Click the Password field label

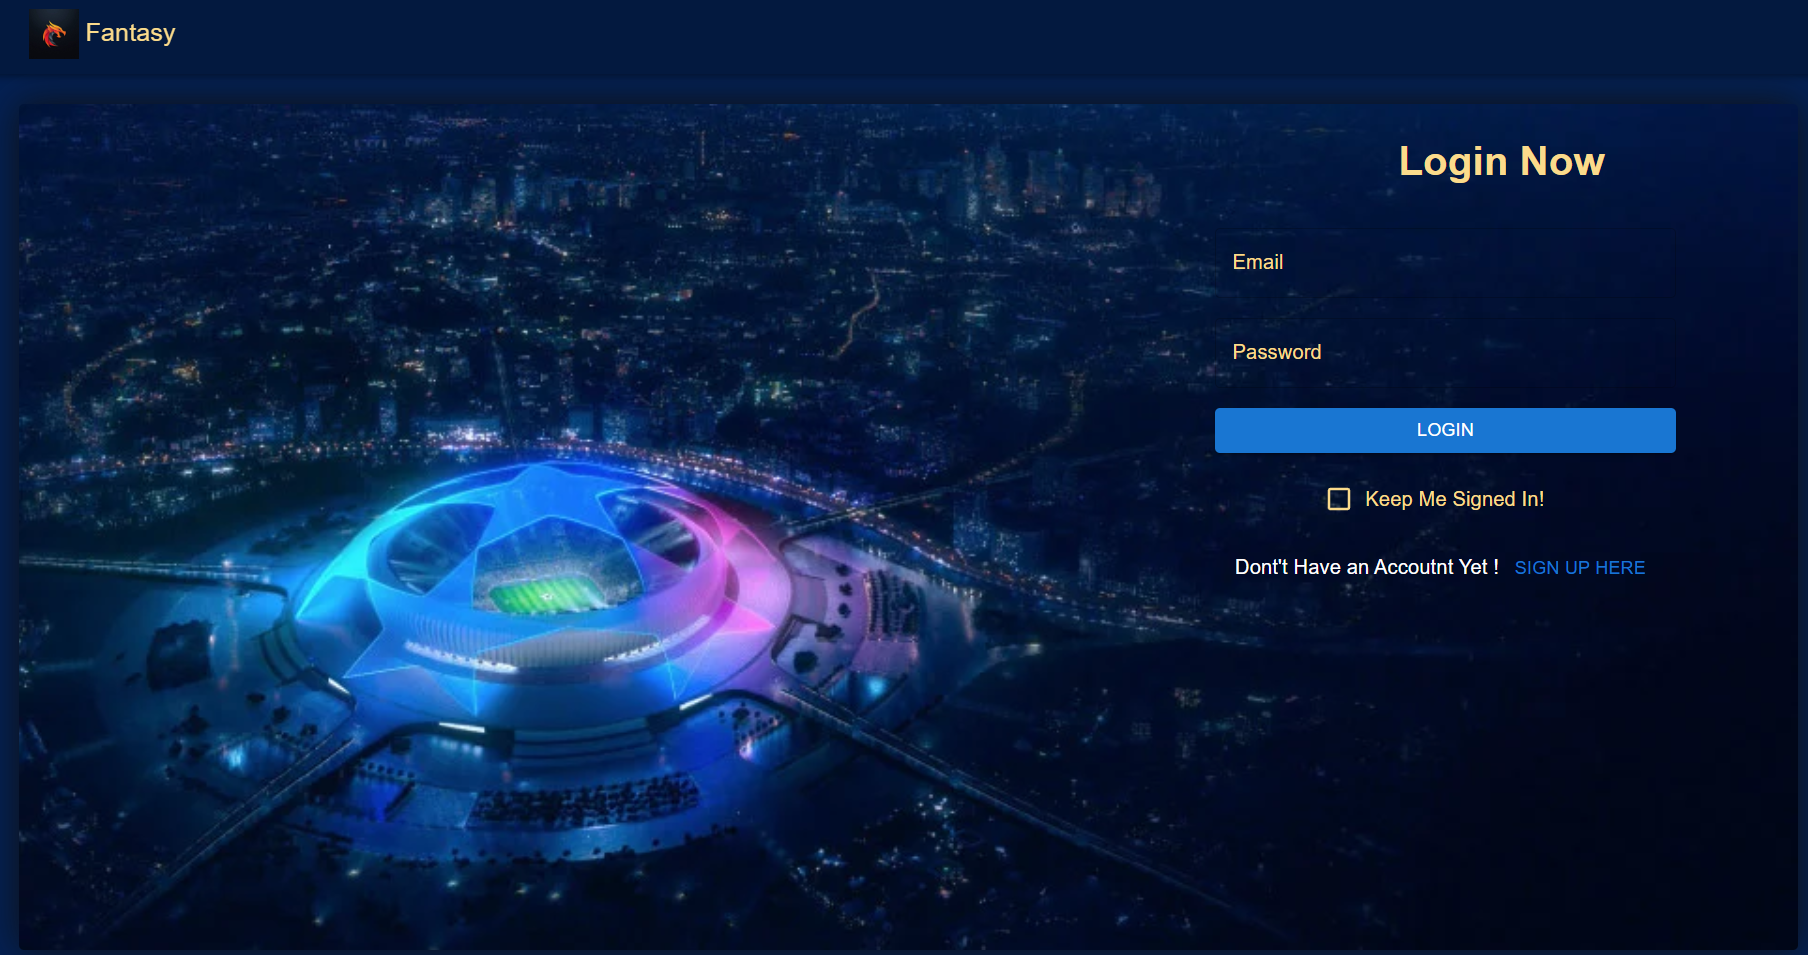pos(1277,352)
